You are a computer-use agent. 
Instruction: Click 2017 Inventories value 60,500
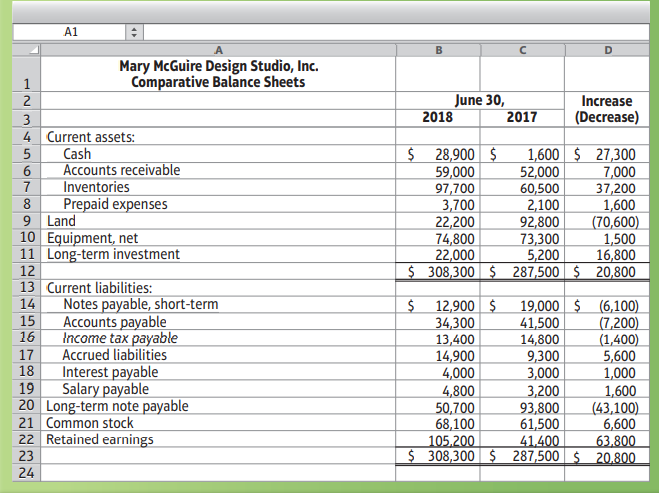point(540,188)
